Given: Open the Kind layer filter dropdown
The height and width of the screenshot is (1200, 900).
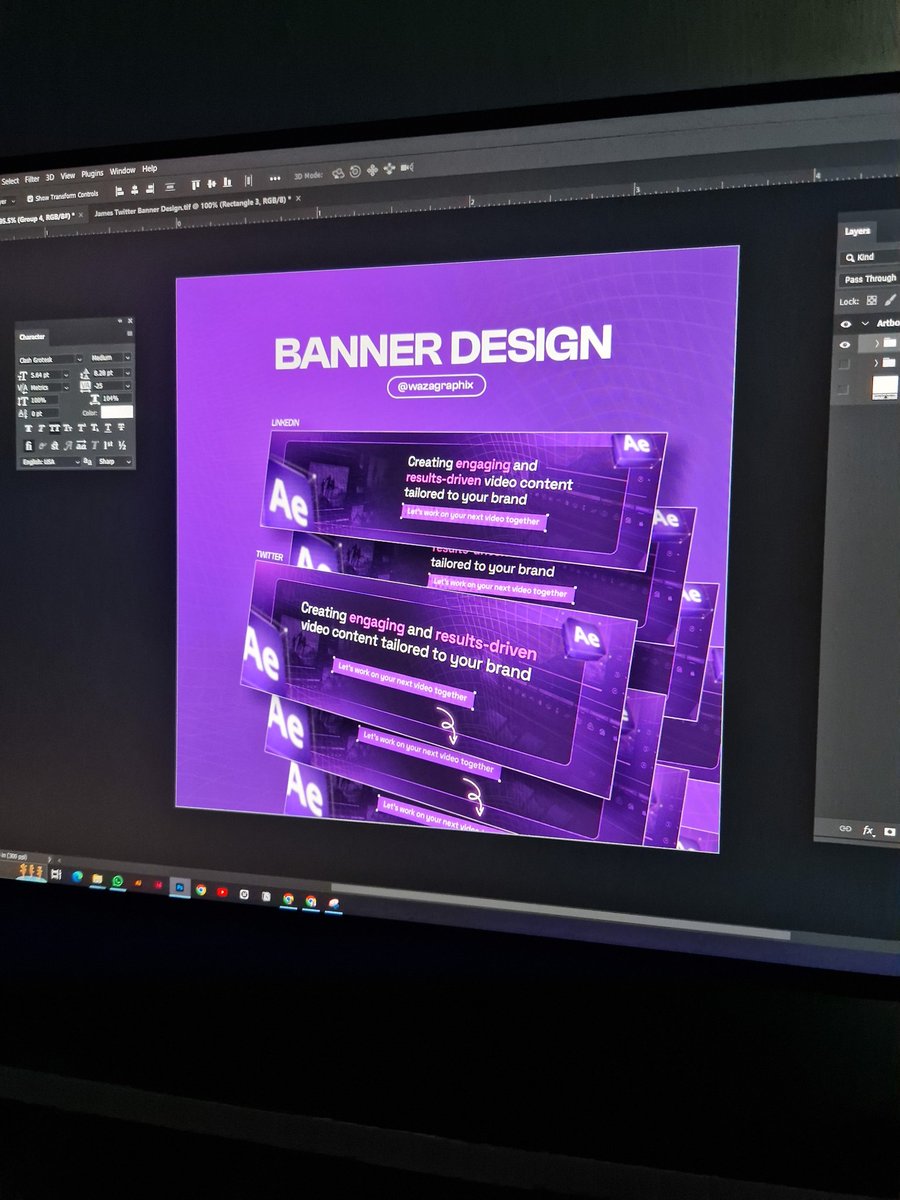Looking at the screenshot, I should point(870,257).
